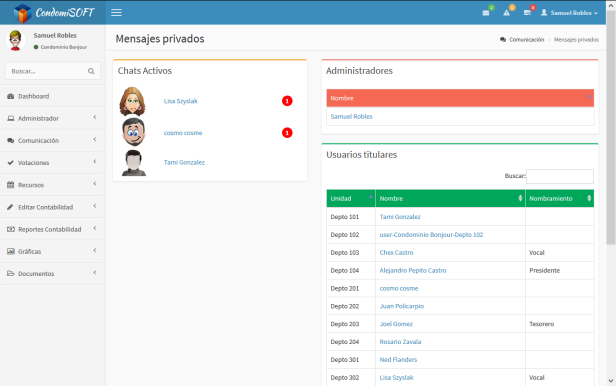Open the chat comments icon in header

tap(527, 13)
